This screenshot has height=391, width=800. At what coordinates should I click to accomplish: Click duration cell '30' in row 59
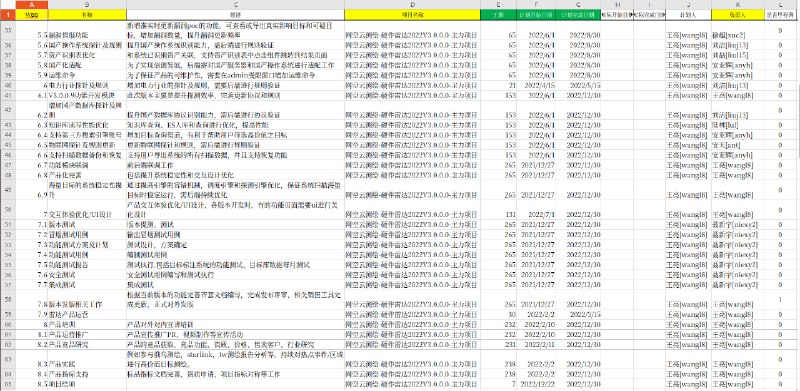tap(498, 314)
